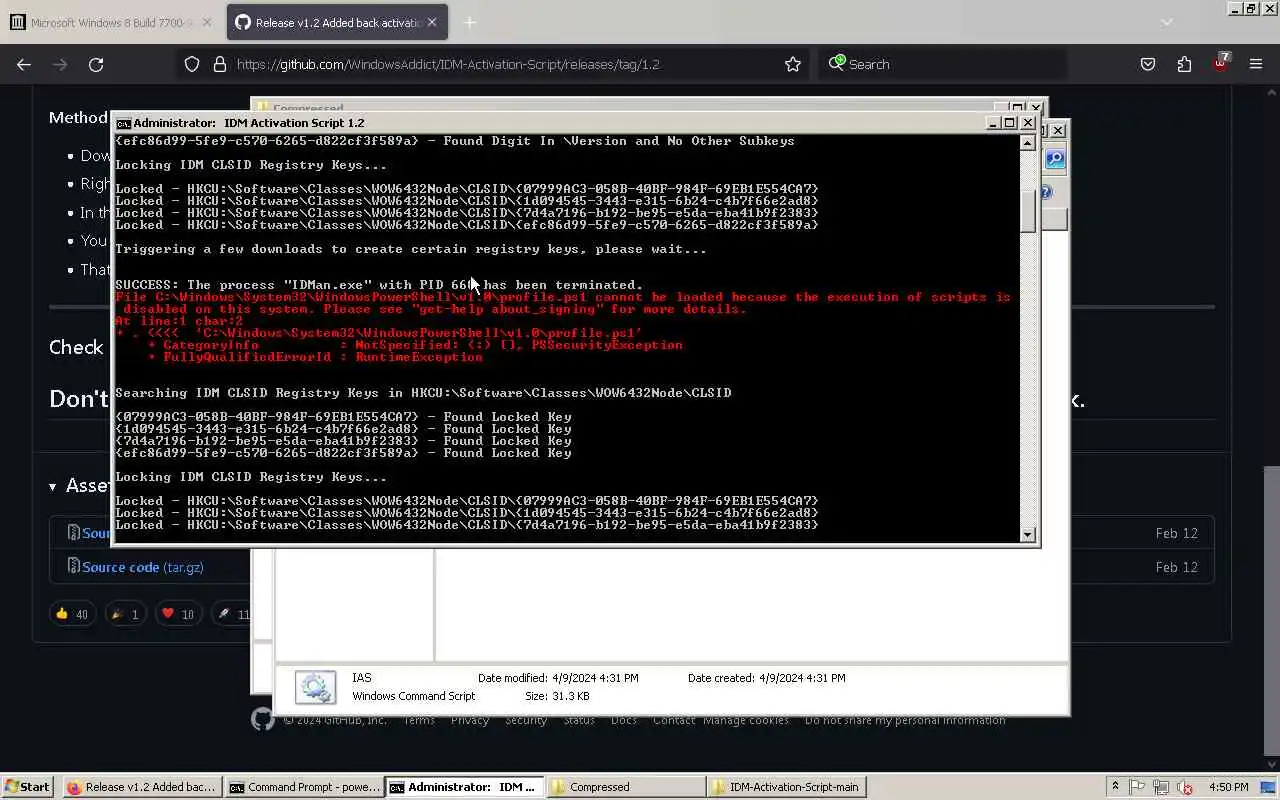The height and width of the screenshot is (800, 1280).
Task: Open the Manage cookies footer link
Action: [x=746, y=720]
